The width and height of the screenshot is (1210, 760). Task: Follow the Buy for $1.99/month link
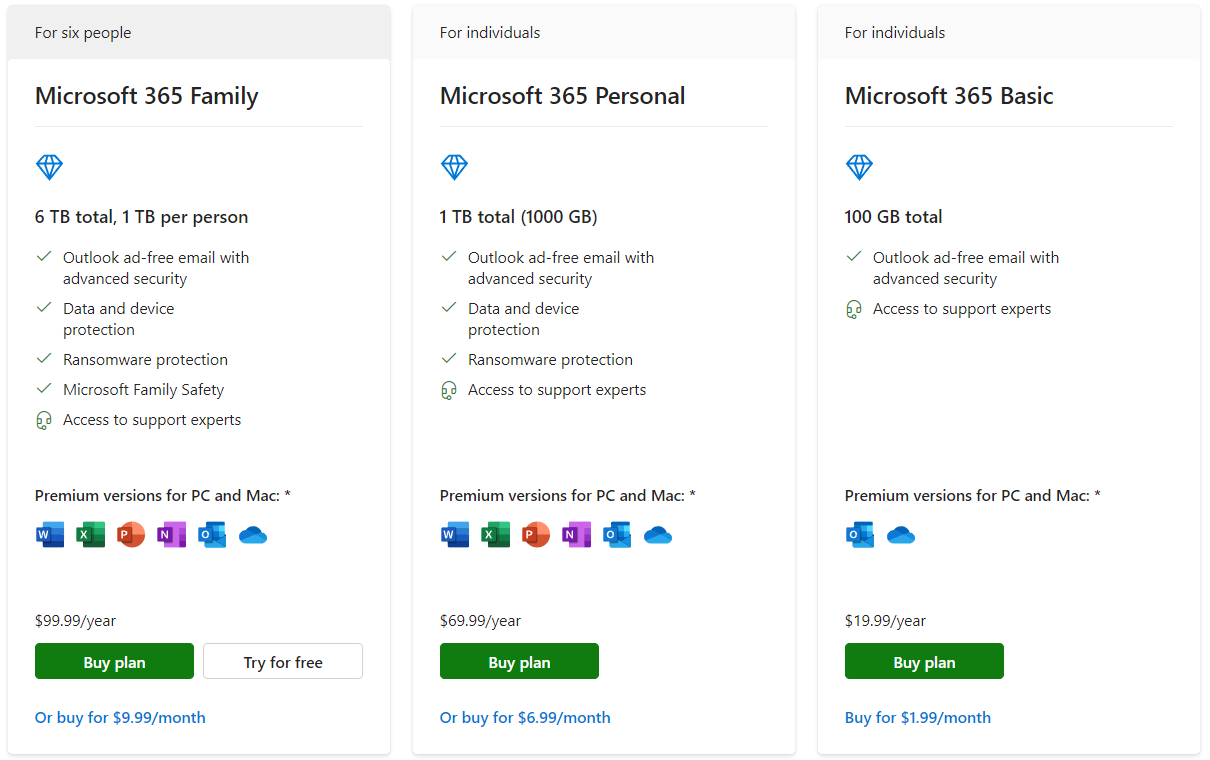(918, 717)
